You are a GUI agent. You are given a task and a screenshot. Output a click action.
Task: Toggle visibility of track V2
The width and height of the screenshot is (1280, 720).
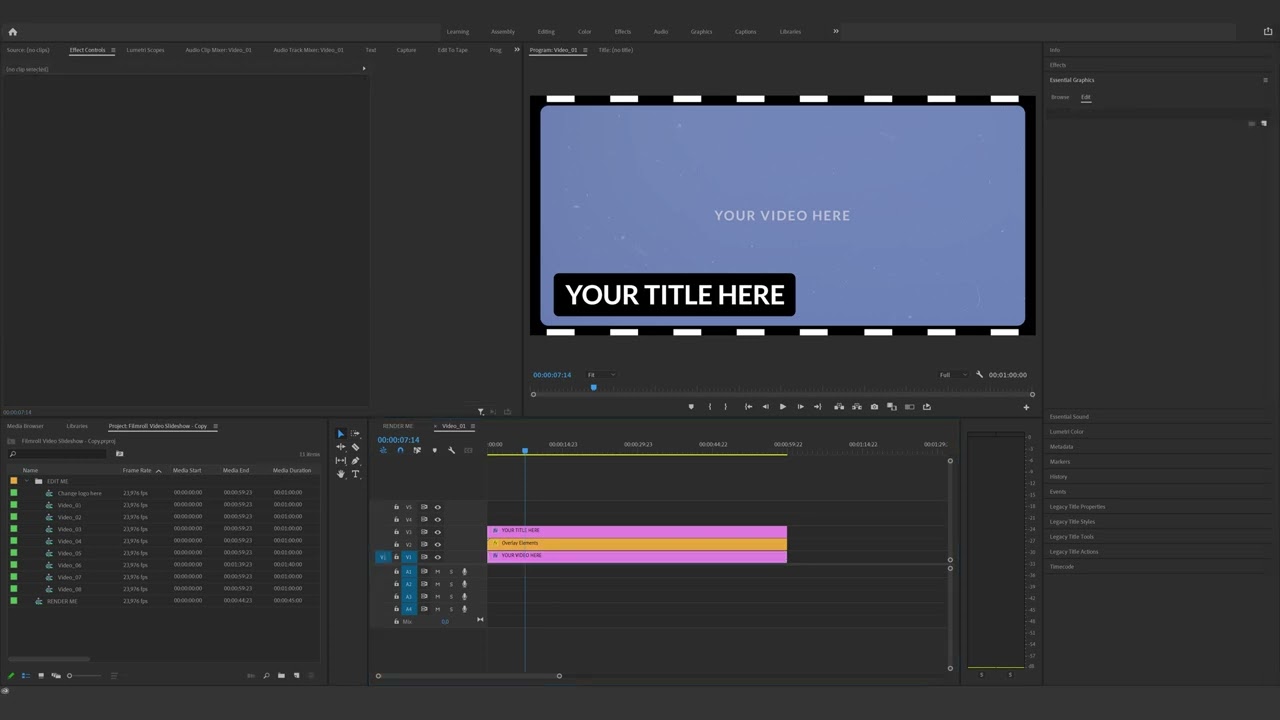tap(437, 545)
